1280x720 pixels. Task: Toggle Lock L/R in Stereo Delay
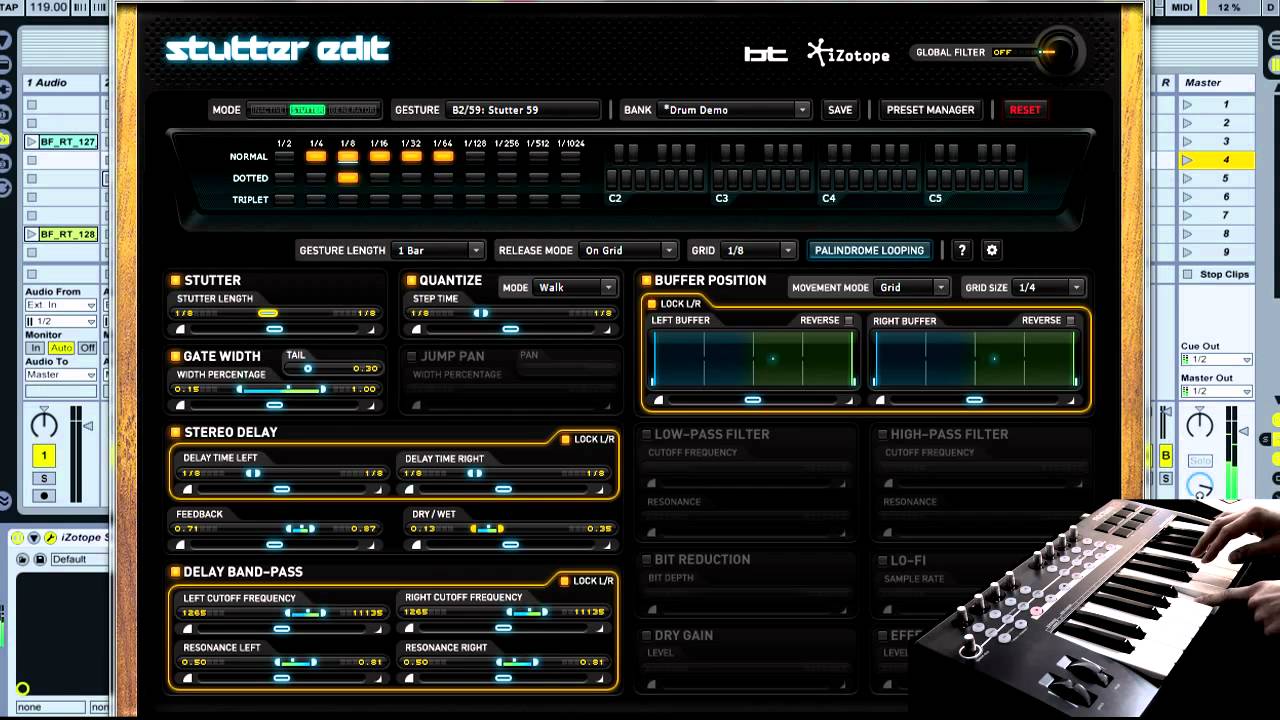tap(565, 439)
